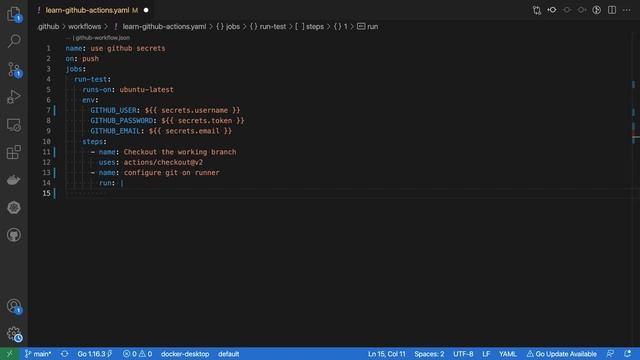Place cursor on 'use github secrets' text
The width and height of the screenshot is (640, 360).
(x=128, y=48)
